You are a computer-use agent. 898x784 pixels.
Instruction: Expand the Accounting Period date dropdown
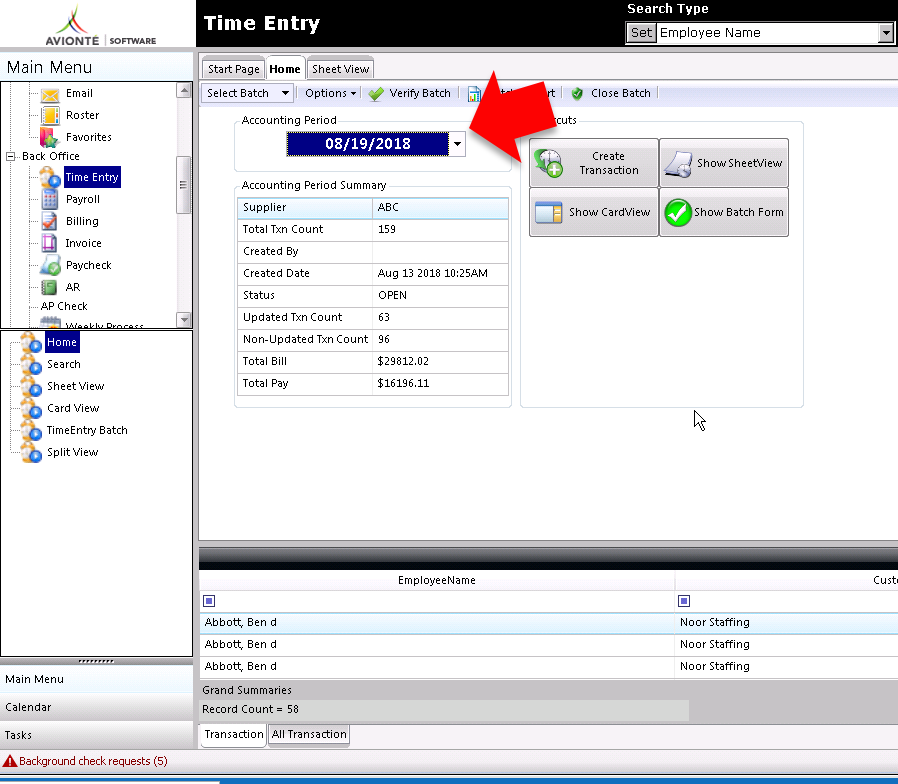457,144
